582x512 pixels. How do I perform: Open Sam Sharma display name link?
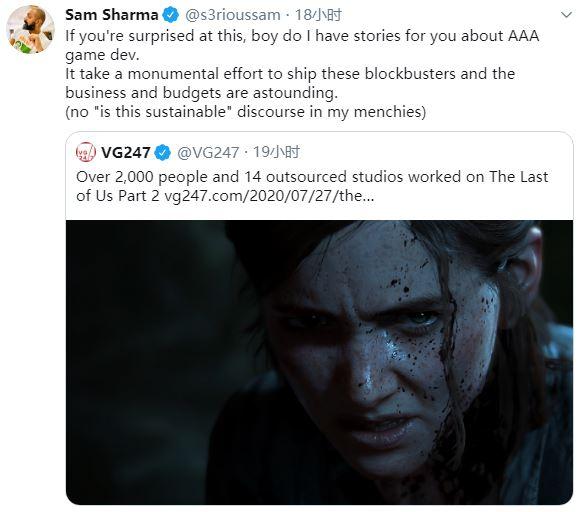(112, 15)
